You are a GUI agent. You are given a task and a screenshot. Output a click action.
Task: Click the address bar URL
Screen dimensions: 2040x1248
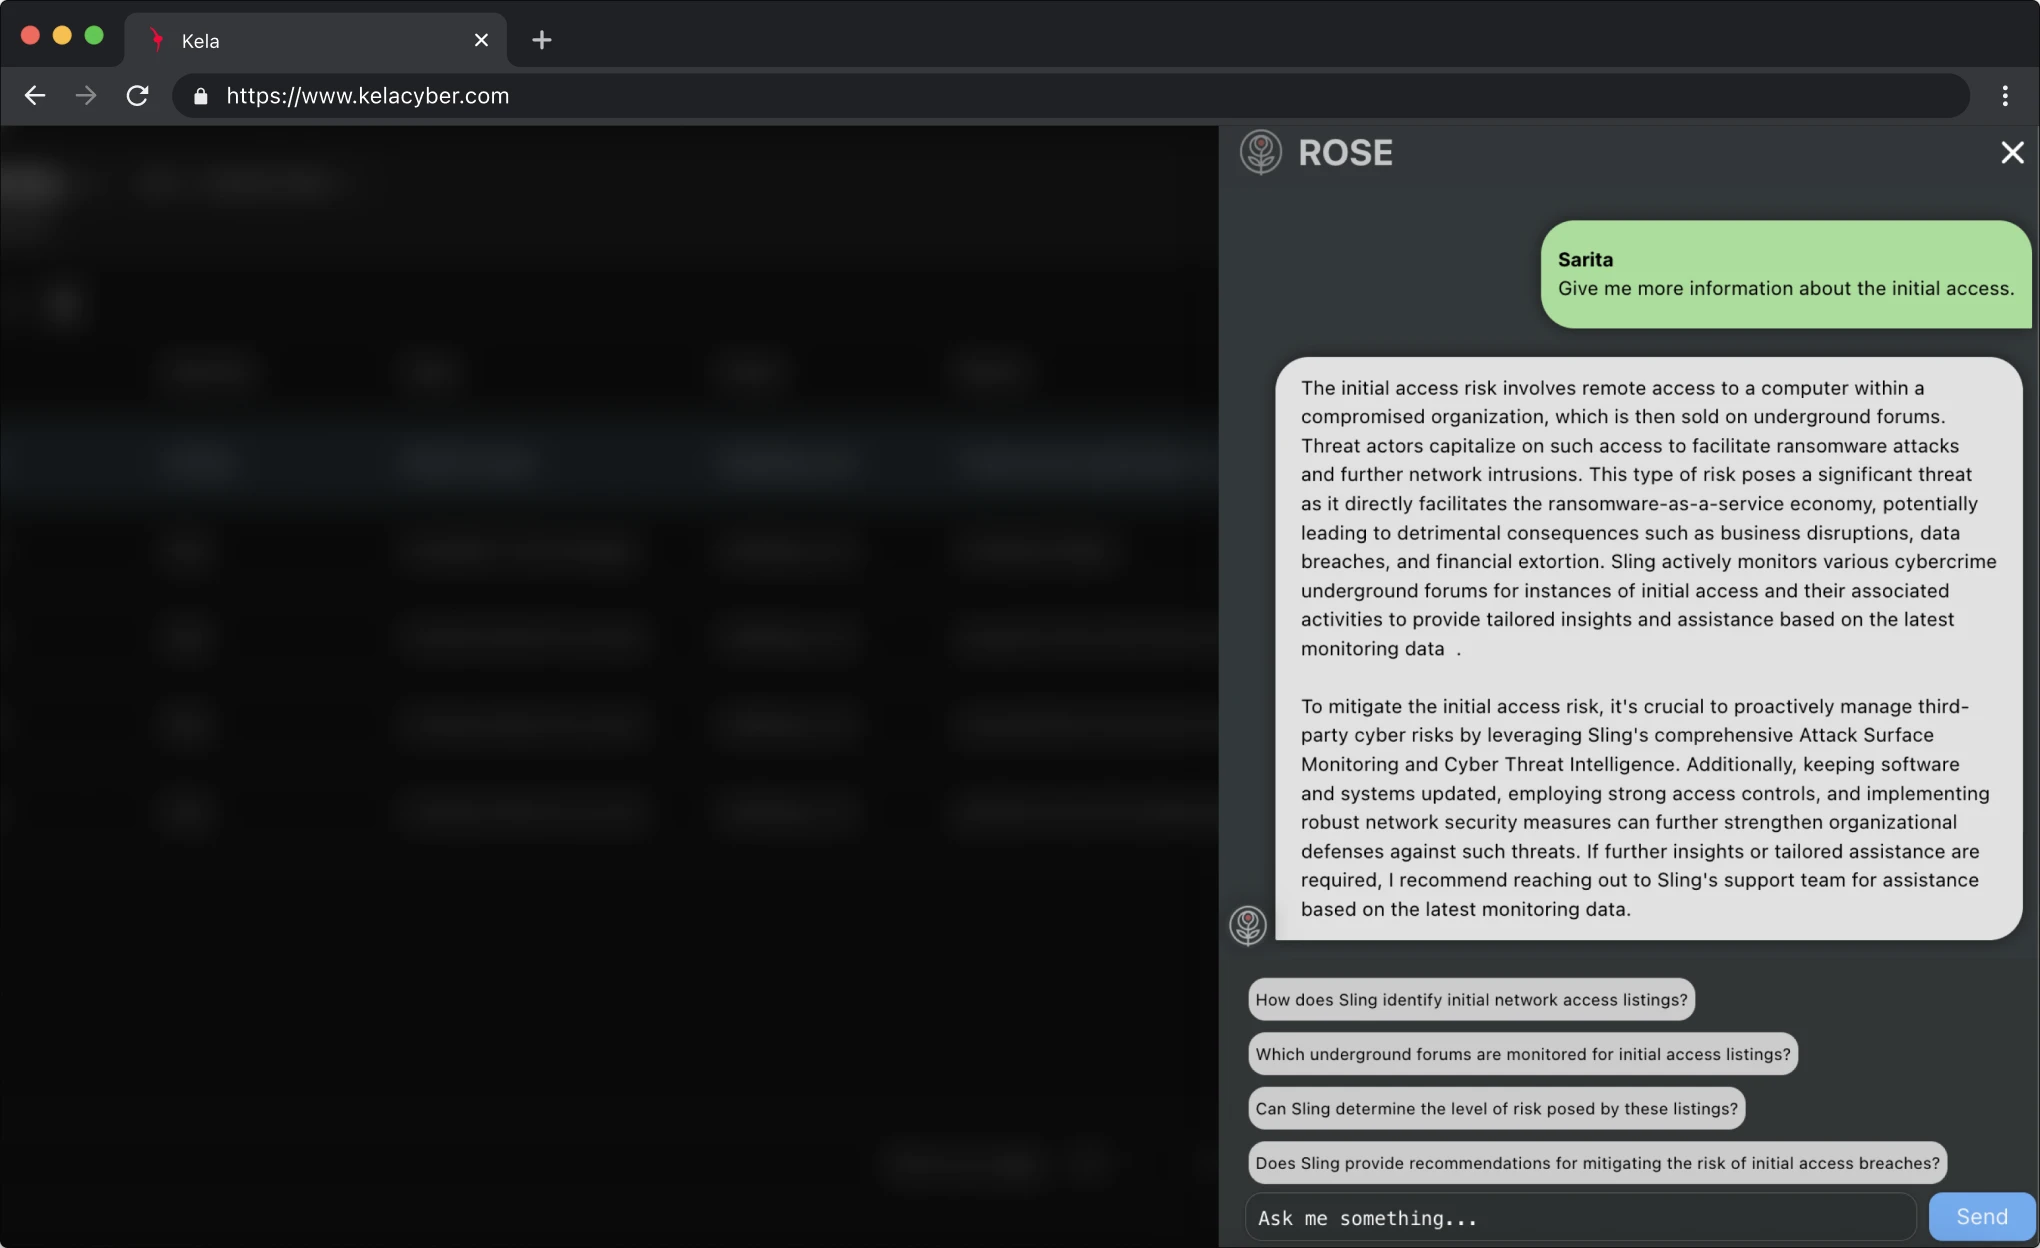pyautogui.click(x=367, y=96)
